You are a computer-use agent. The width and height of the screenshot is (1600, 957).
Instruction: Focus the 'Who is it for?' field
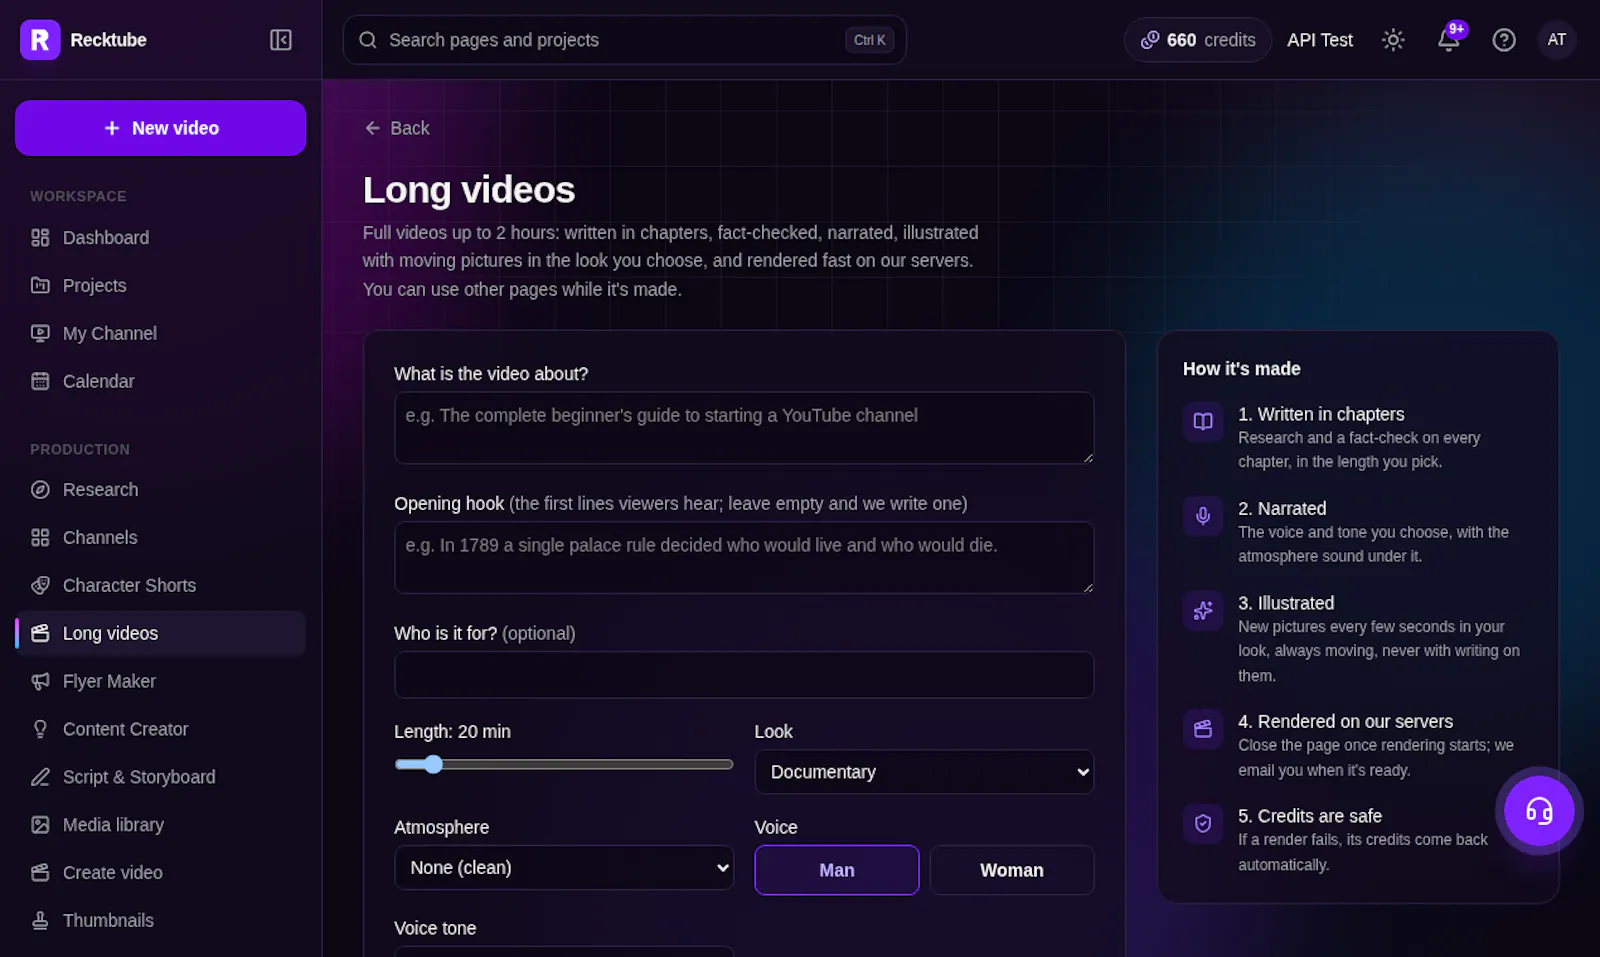click(744, 675)
